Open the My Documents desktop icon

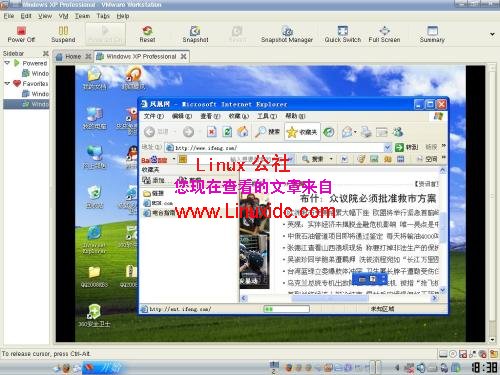click(x=94, y=79)
